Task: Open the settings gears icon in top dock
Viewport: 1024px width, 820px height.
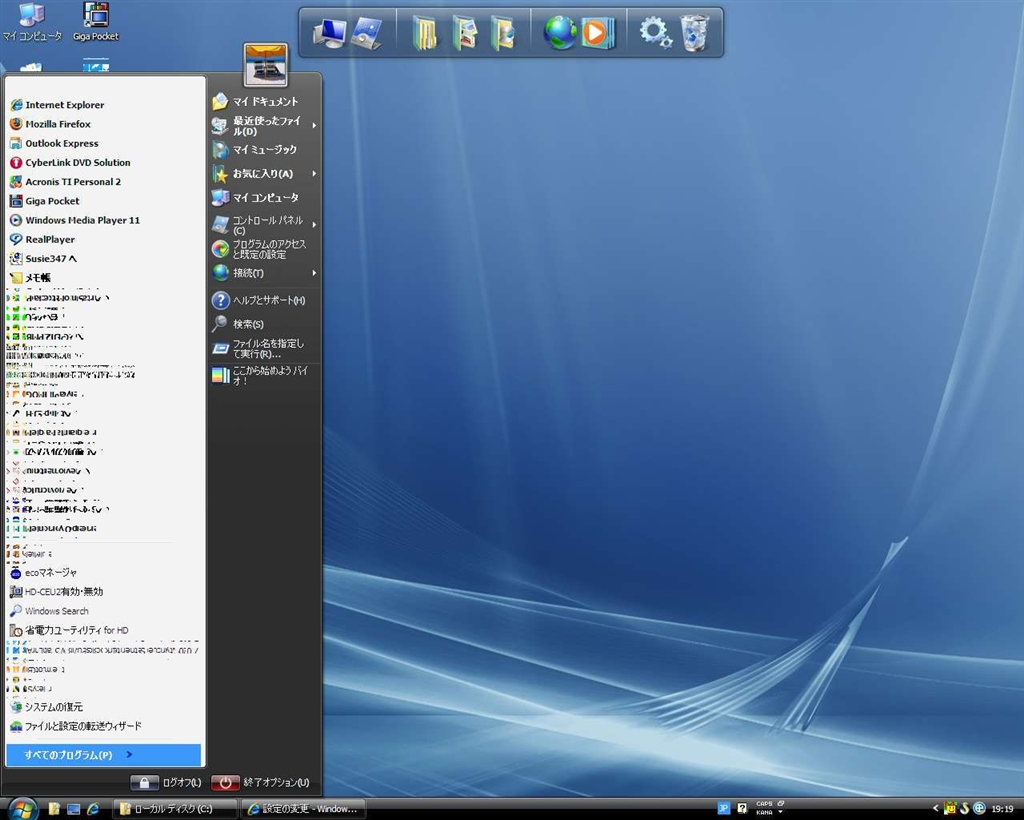Action: point(655,33)
